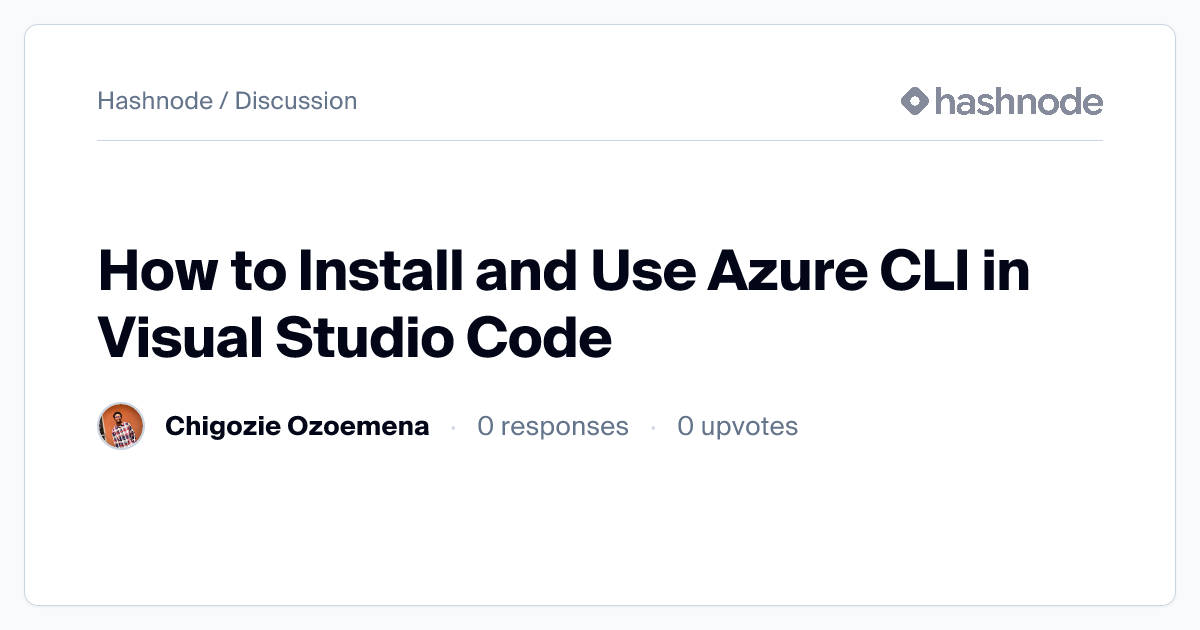Click the word "upvotes" in the stats row
The width and height of the screenshot is (1200, 630).
pyautogui.click(x=749, y=427)
